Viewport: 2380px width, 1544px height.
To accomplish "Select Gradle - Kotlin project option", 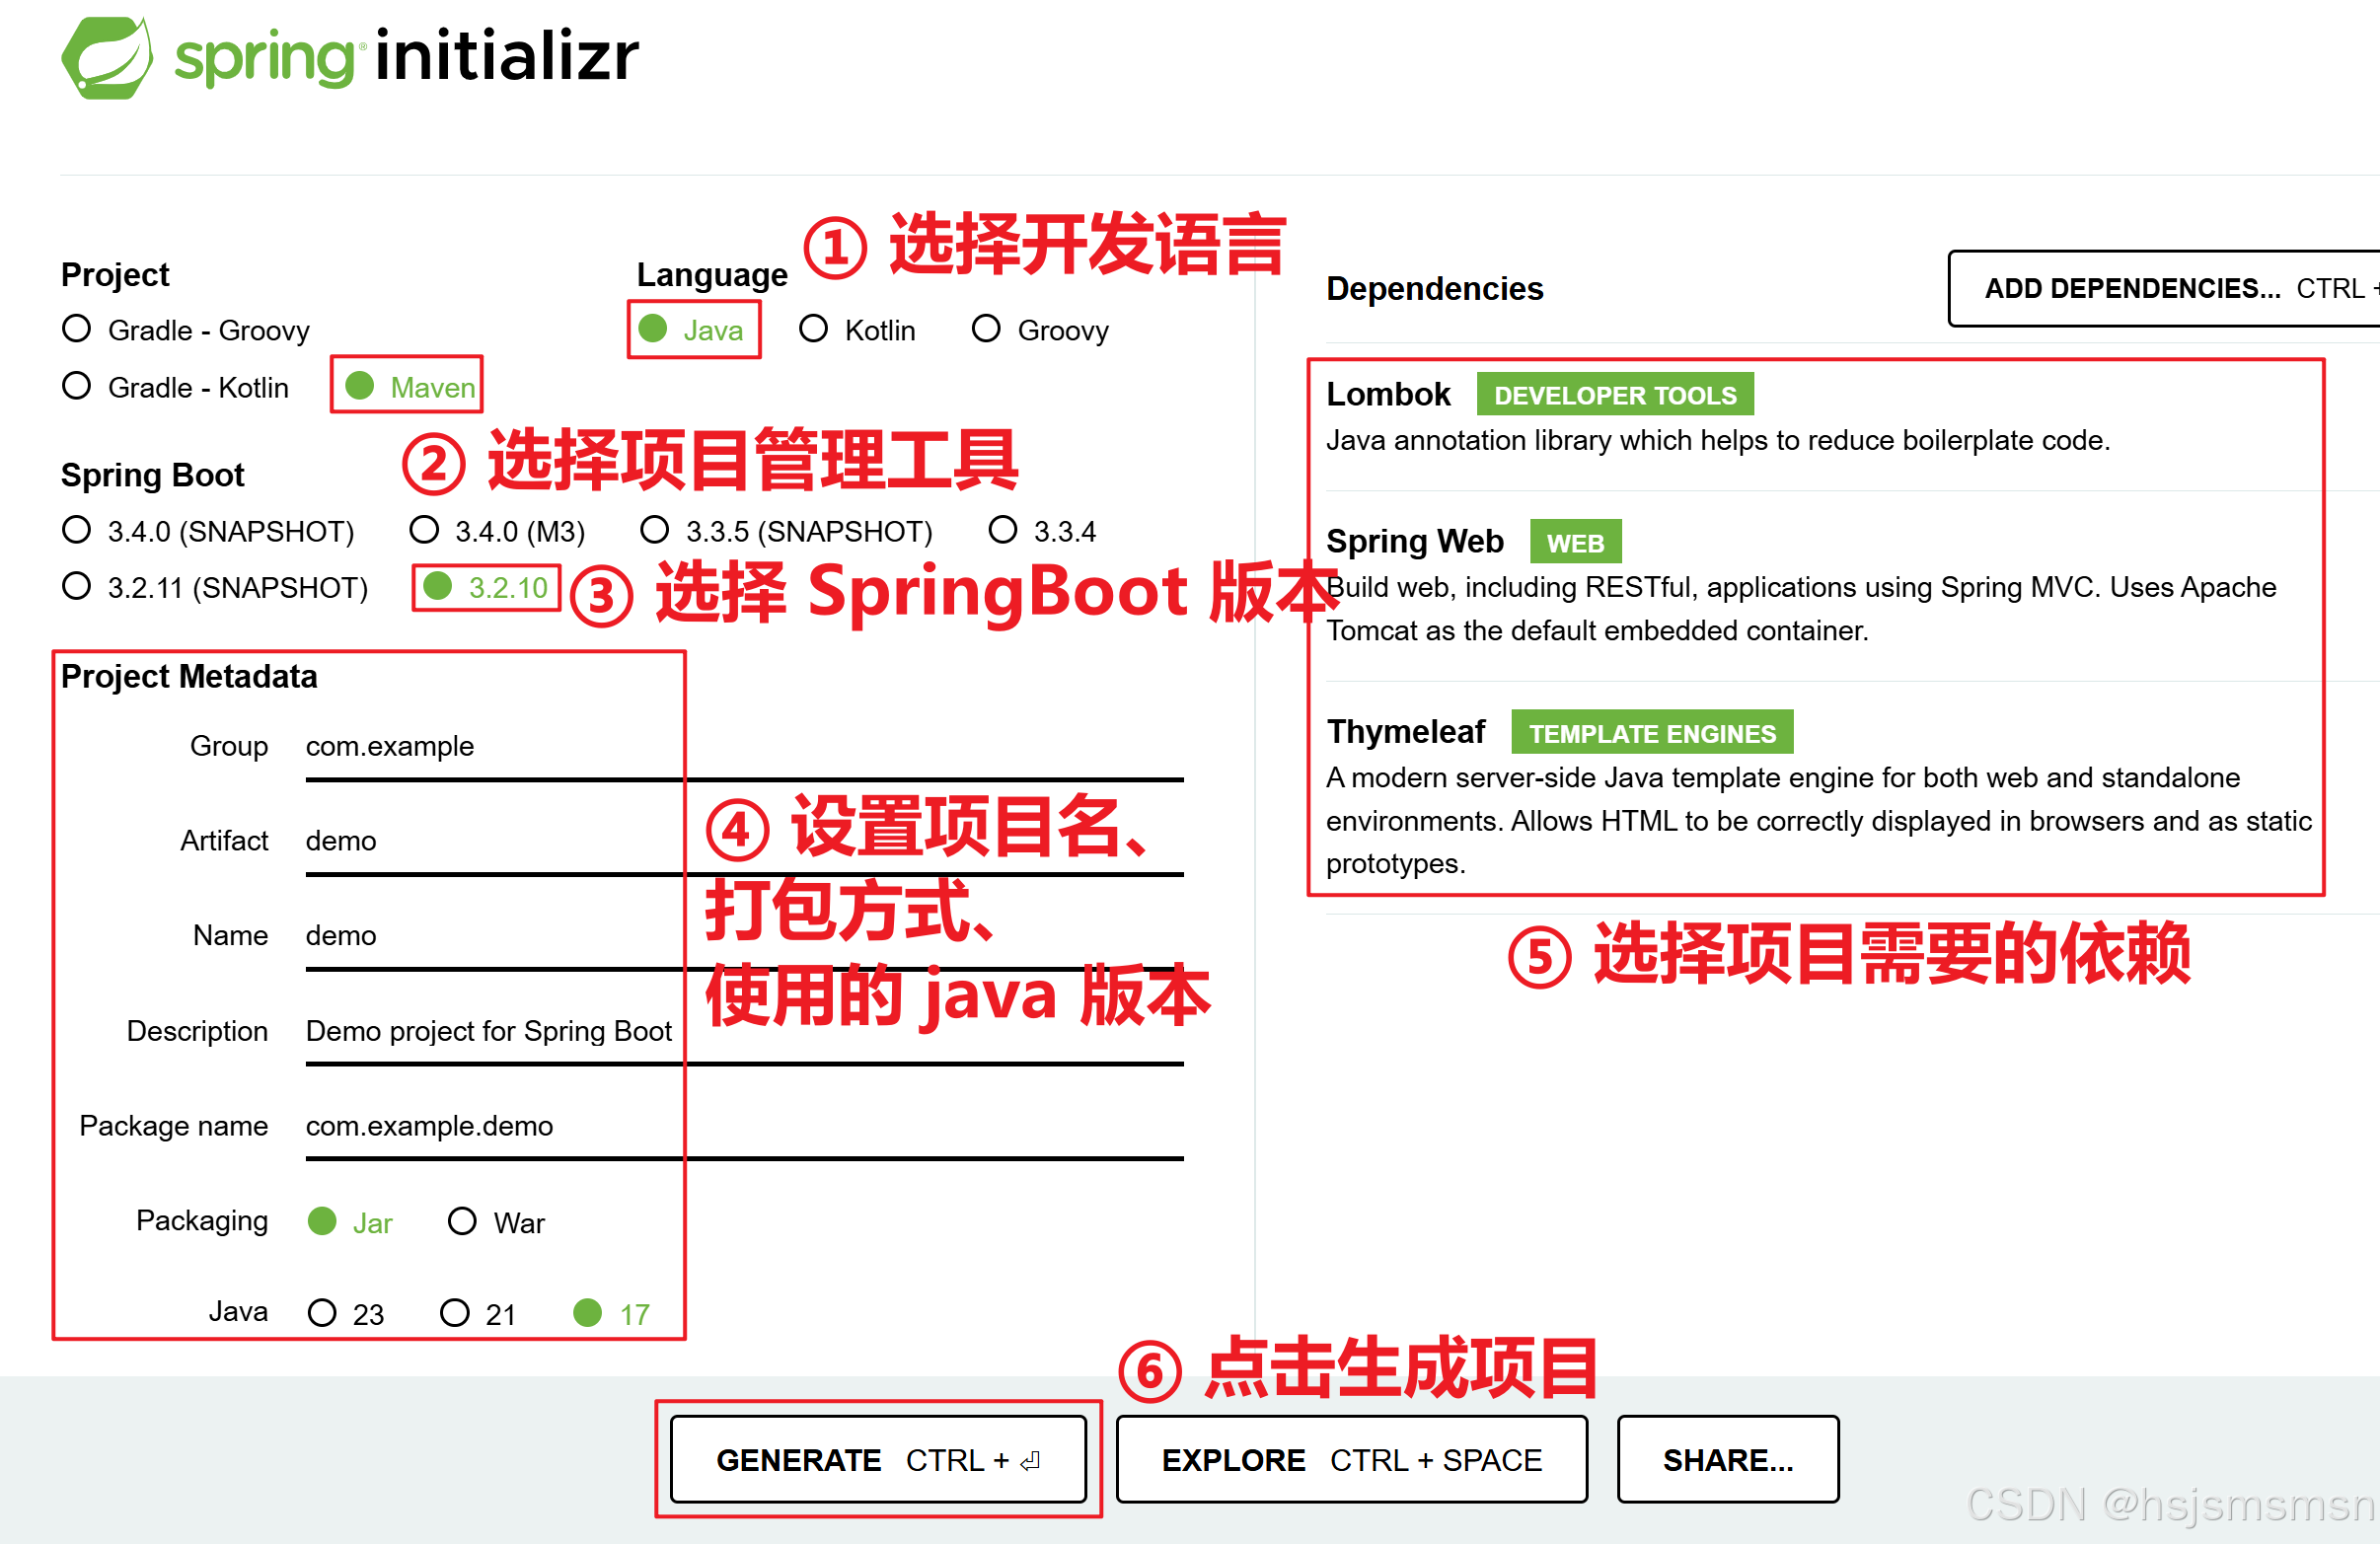I will click(77, 386).
